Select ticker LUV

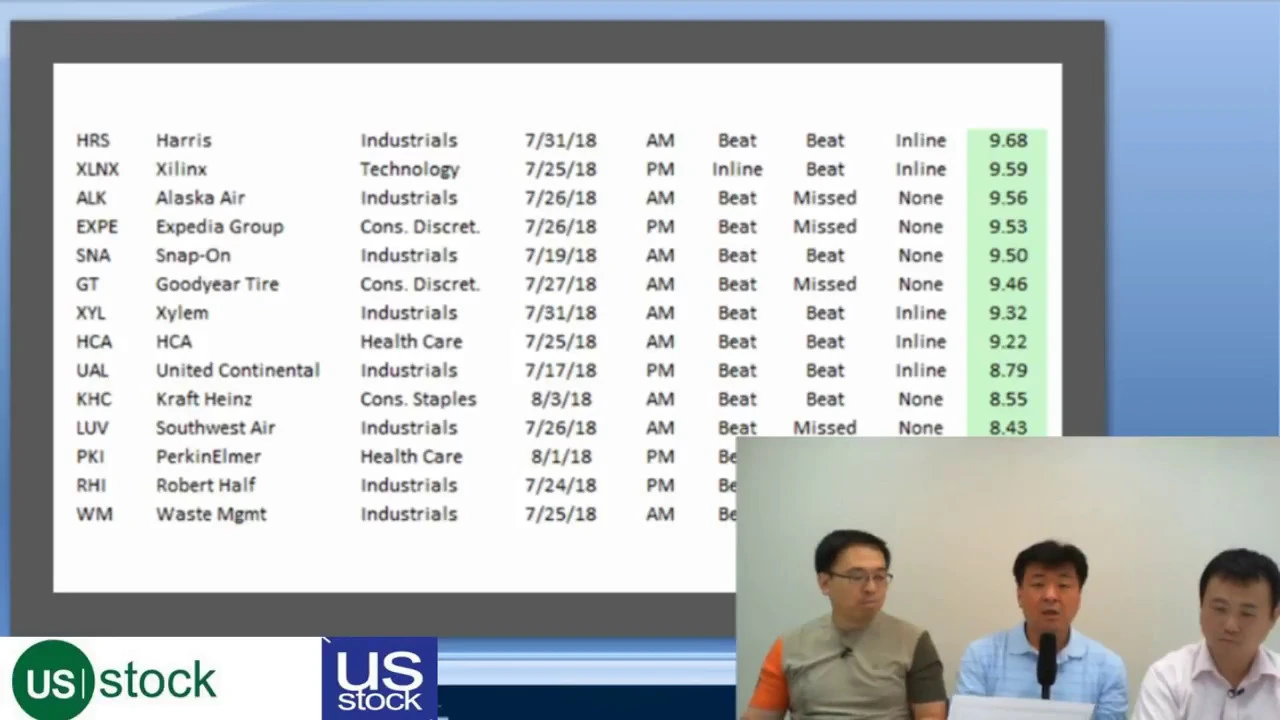(x=92, y=428)
